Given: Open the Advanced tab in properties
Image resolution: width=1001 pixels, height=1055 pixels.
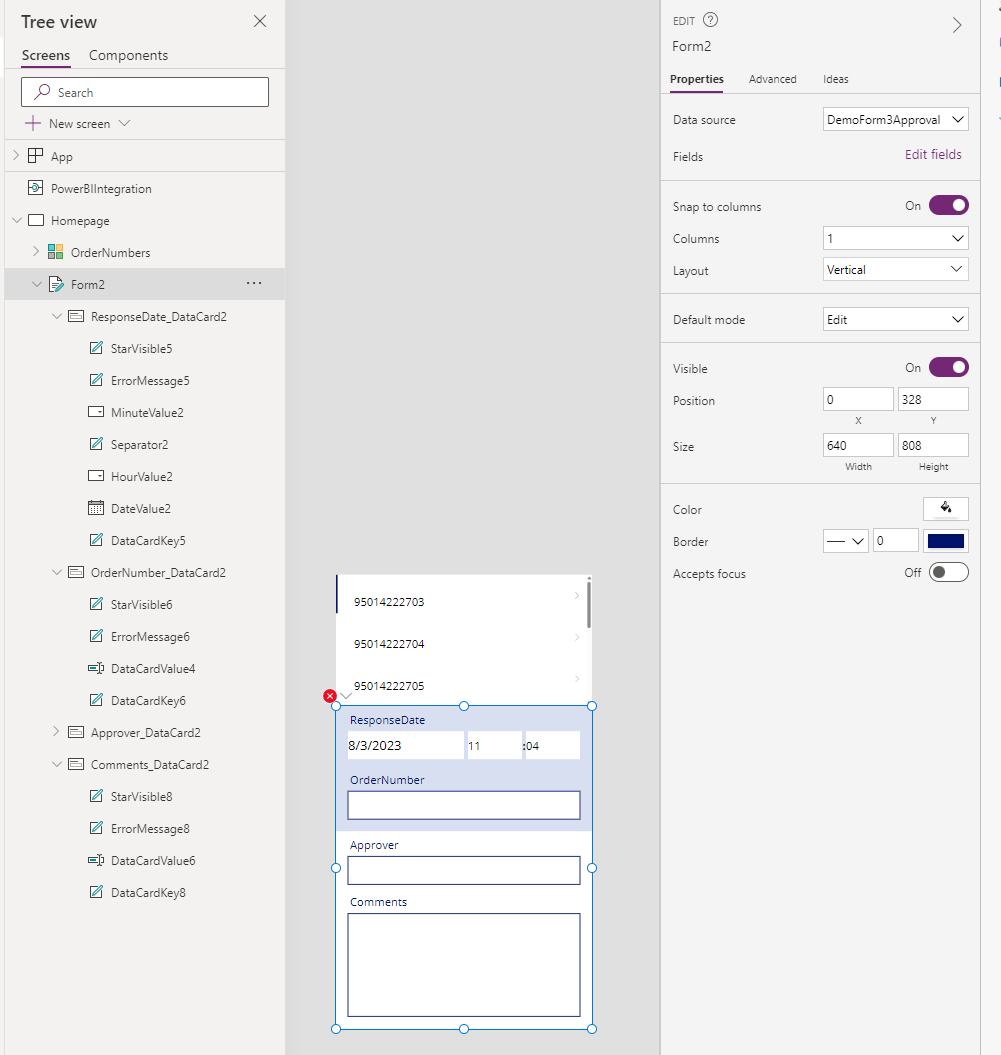Looking at the screenshot, I should point(773,79).
